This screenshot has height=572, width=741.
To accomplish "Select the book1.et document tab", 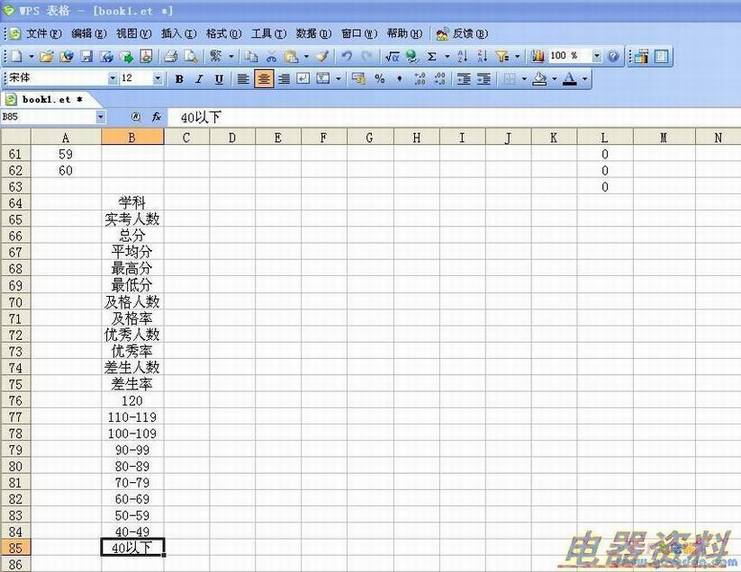I will tap(45, 99).
